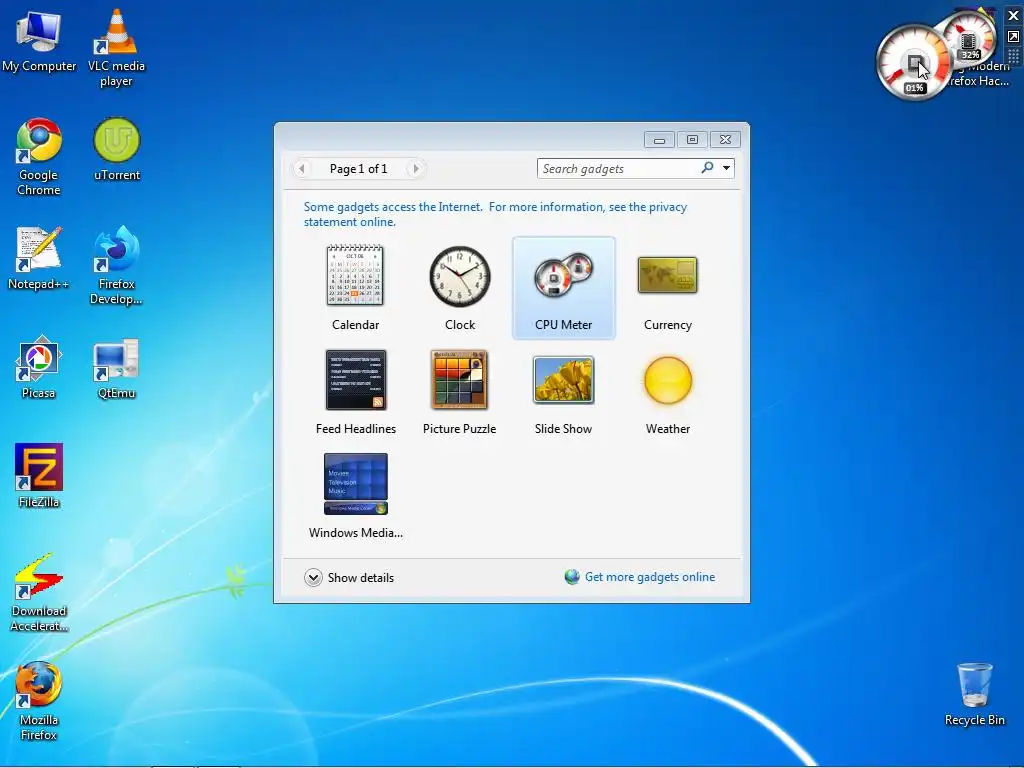Go to the next gadgets page
Screen dimensions: 1024x768
415,168
